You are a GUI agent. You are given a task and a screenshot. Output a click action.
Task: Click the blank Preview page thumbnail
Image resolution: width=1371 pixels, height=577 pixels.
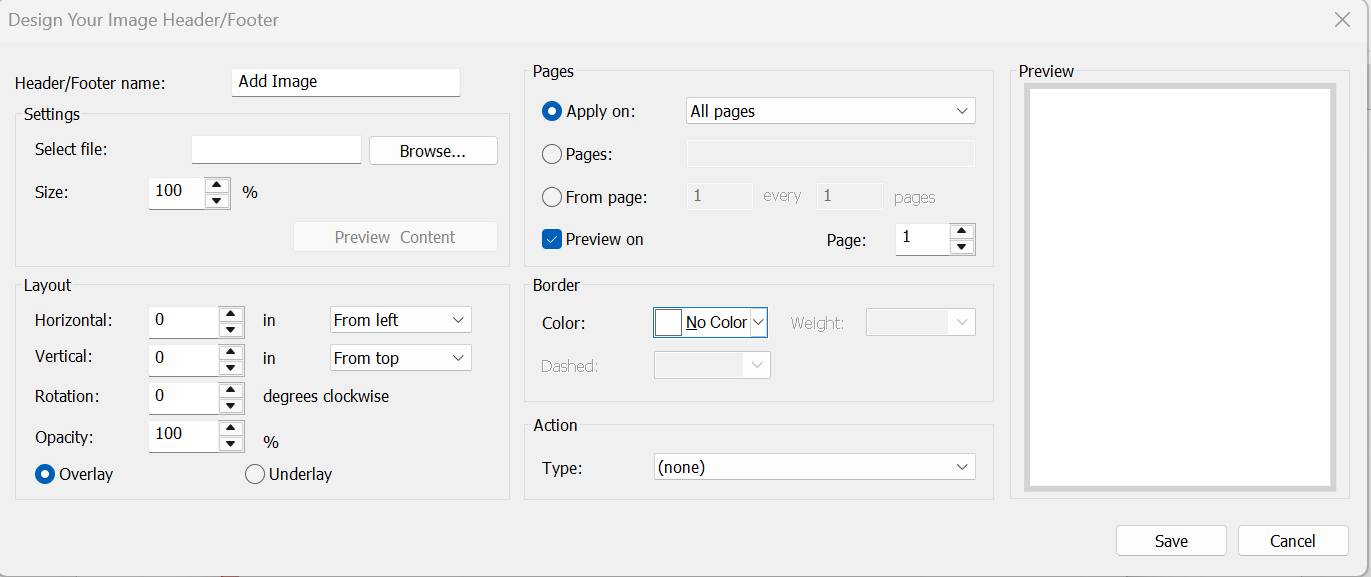[x=1181, y=287]
